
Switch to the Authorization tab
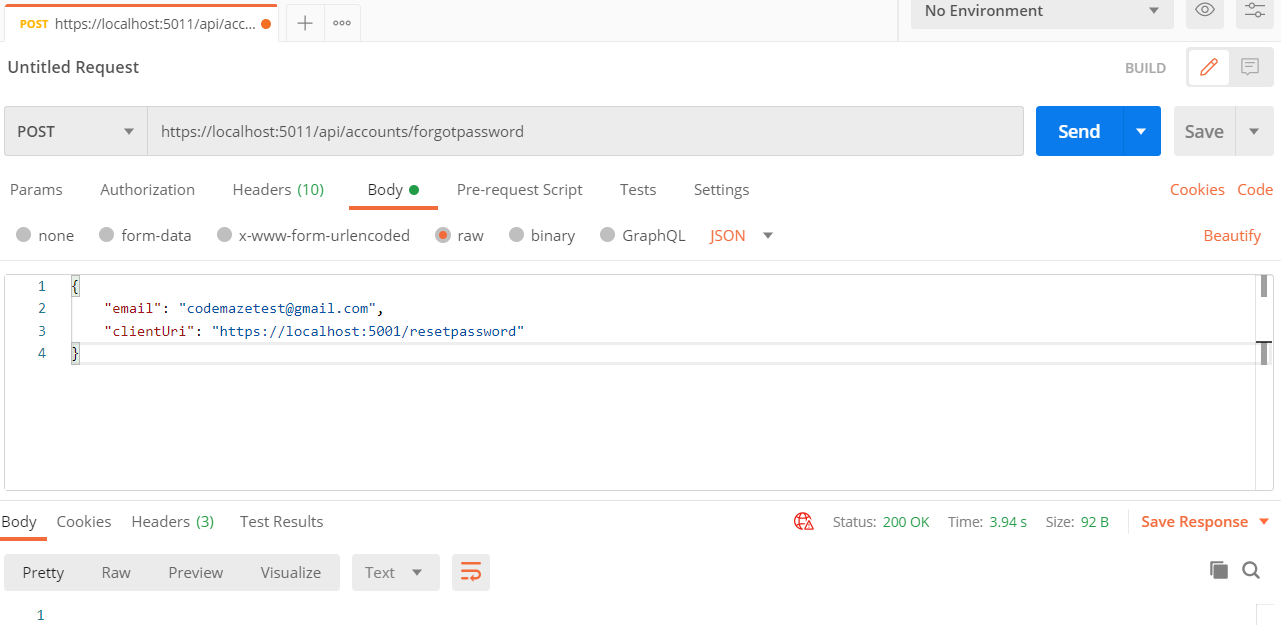tap(147, 190)
